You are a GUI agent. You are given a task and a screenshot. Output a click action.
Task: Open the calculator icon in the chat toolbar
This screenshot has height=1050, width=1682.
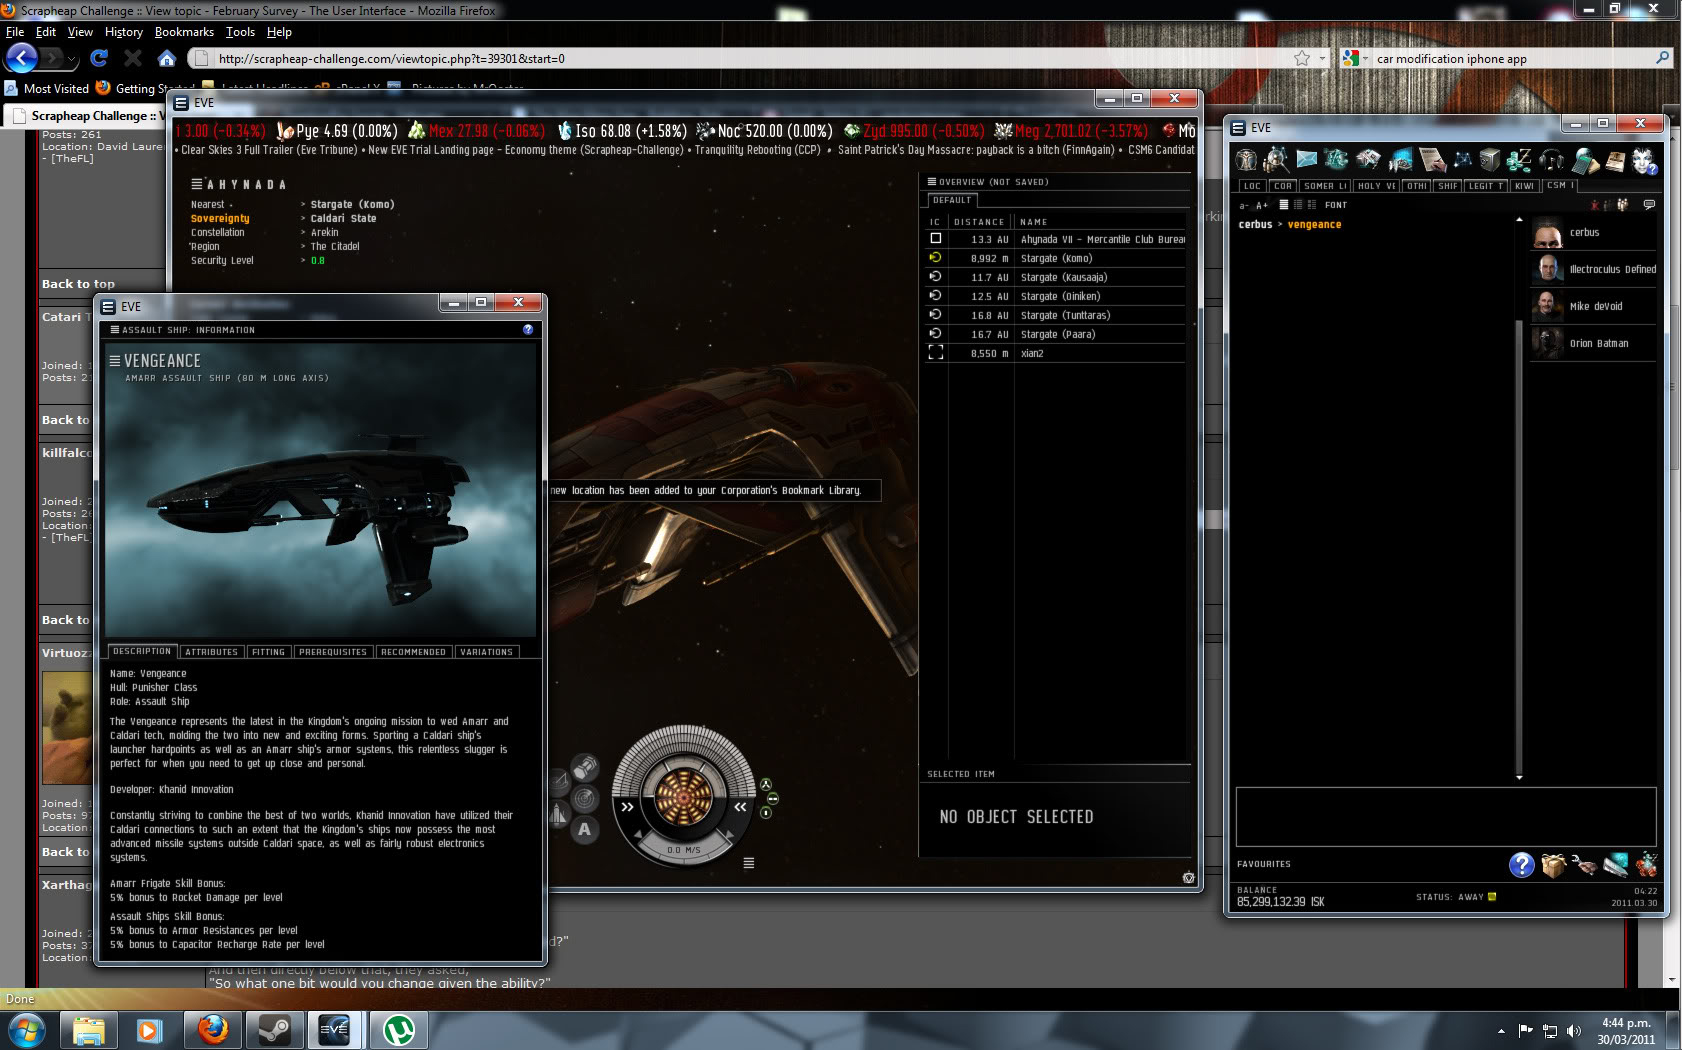pyautogui.click(x=1584, y=160)
